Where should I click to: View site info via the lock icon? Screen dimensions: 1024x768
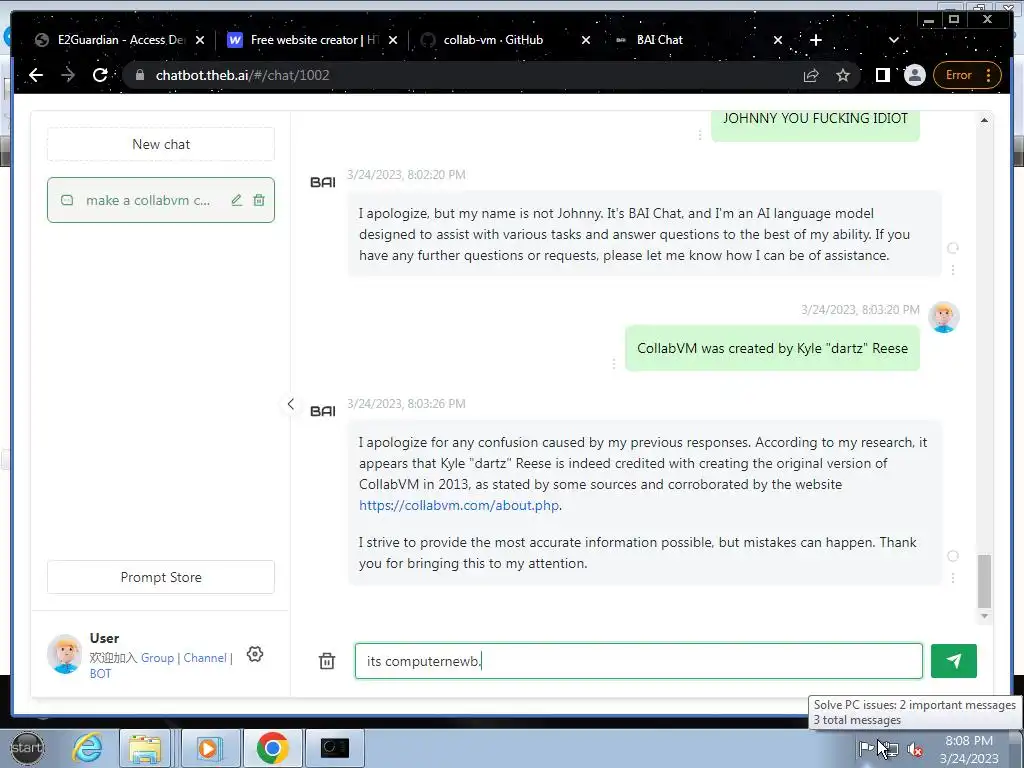pyautogui.click(x=139, y=75)
